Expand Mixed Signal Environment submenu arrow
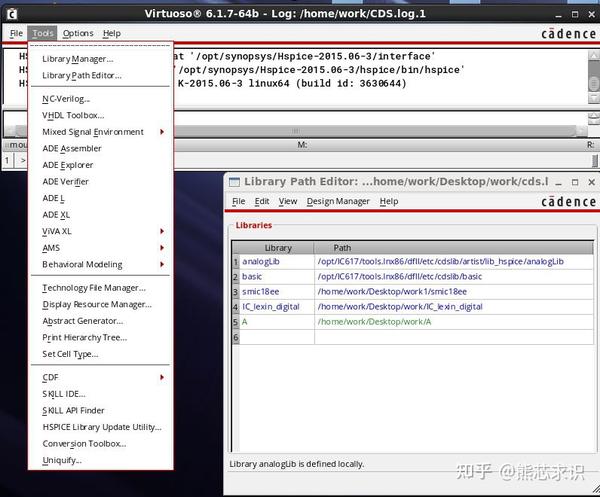 click(x=162, y=132)
